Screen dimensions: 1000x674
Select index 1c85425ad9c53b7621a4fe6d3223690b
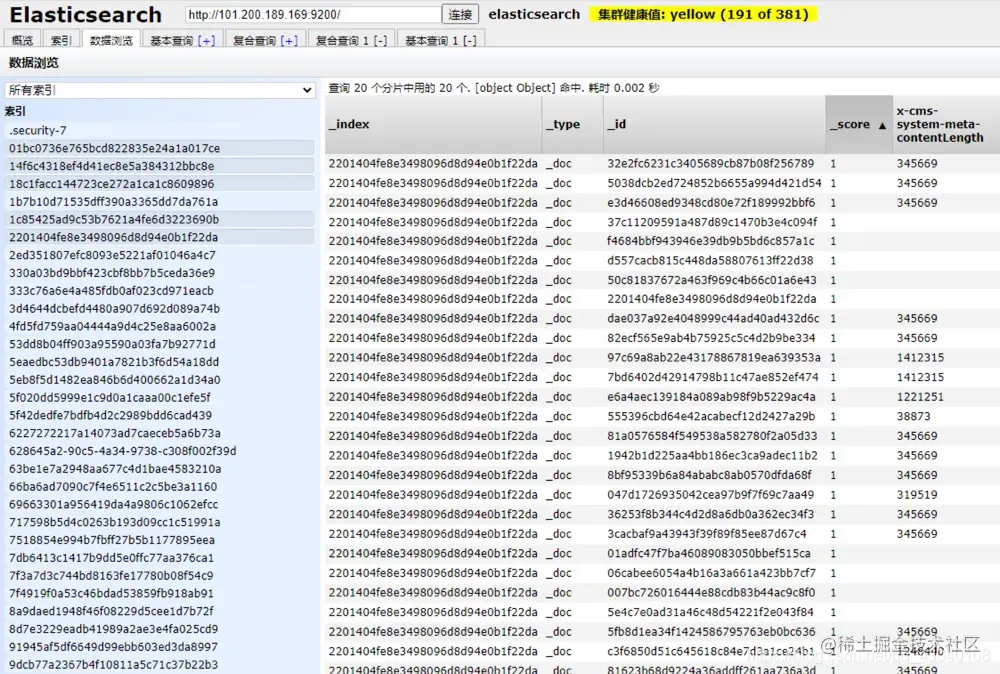(159, 219)
